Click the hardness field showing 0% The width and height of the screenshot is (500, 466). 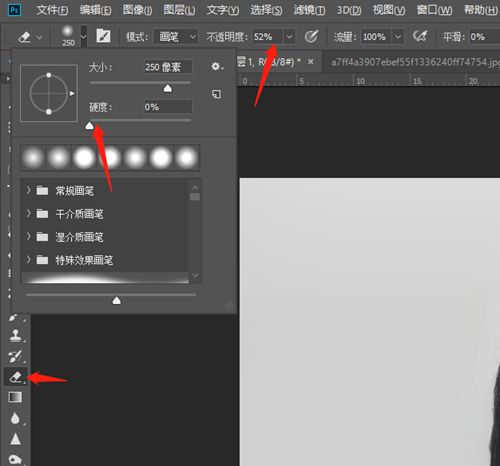[168, 107]
